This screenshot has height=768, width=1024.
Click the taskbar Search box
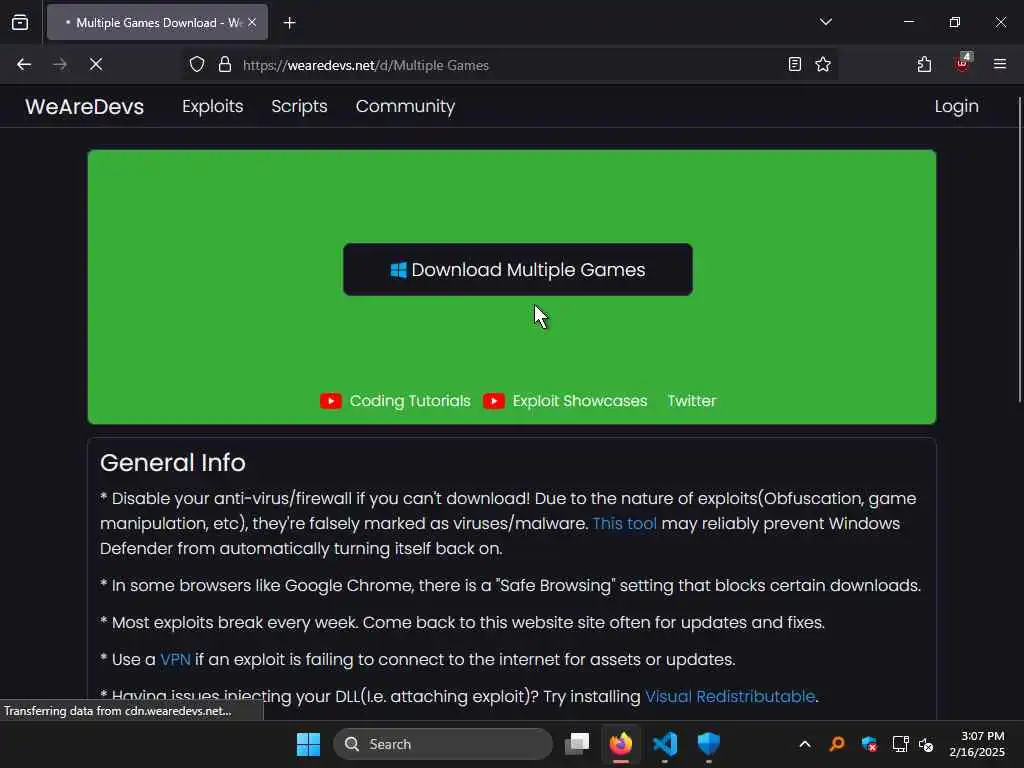pyautogui.click(x=443, y=744)
